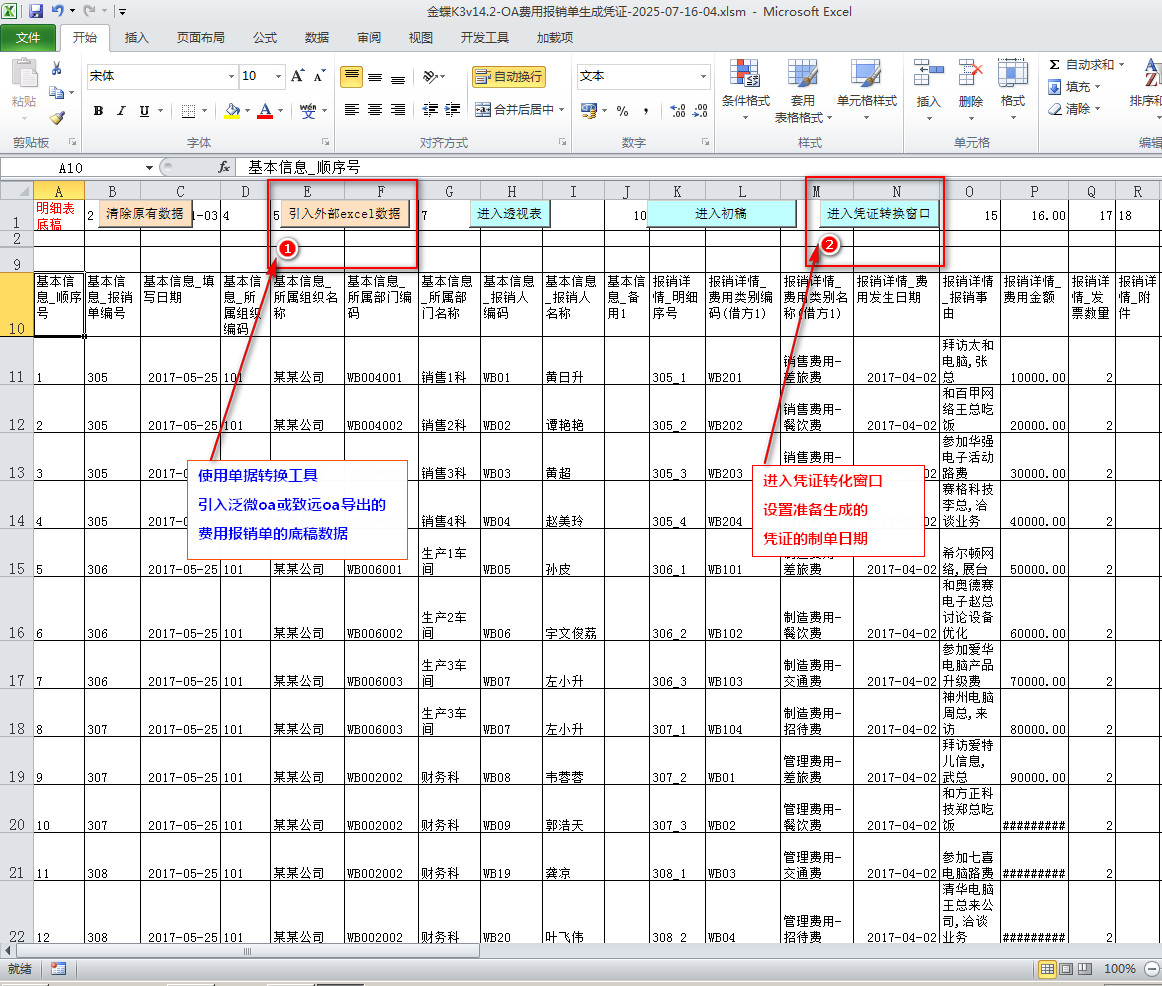Click the 清除原有数据 button
This screenshot has width=1162, height=986.
(145, 213)
